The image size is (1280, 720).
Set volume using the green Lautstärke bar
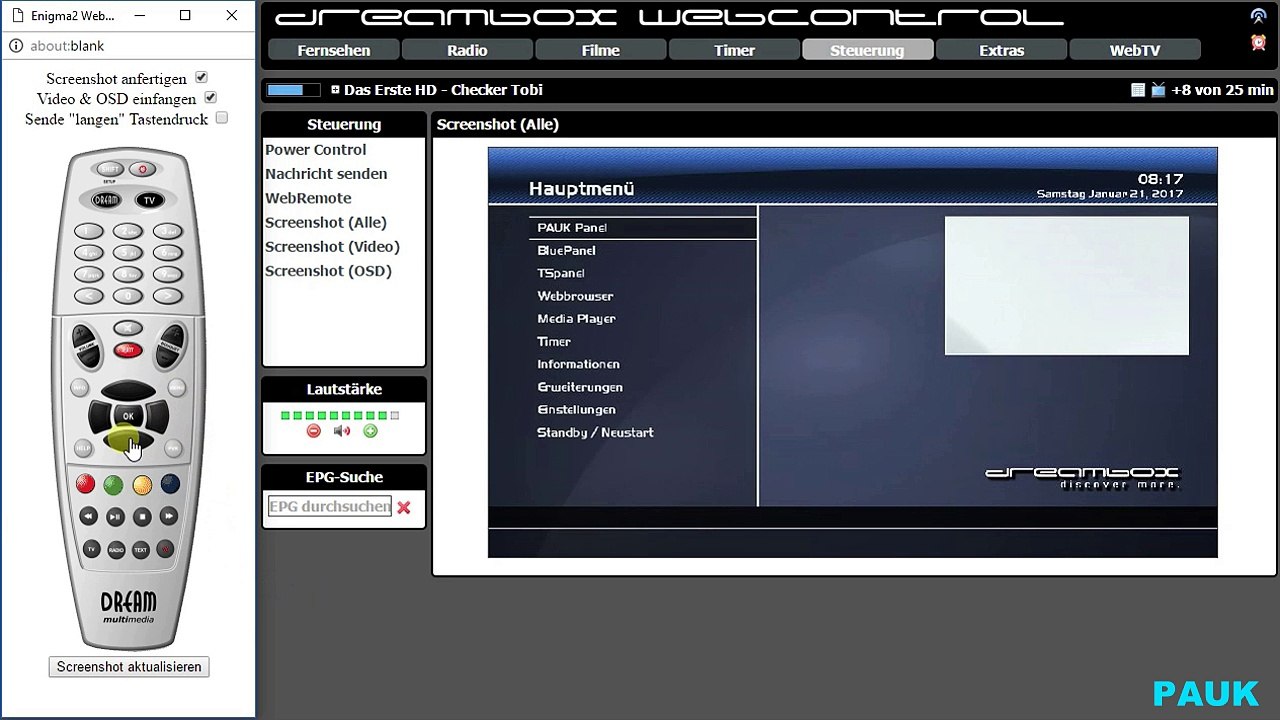(340, 415)
